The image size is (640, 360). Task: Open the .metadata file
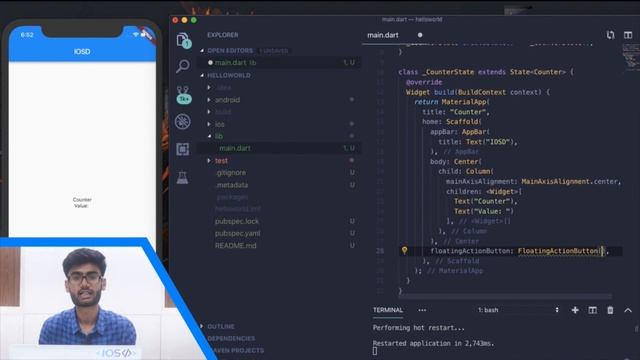point(232,185)
